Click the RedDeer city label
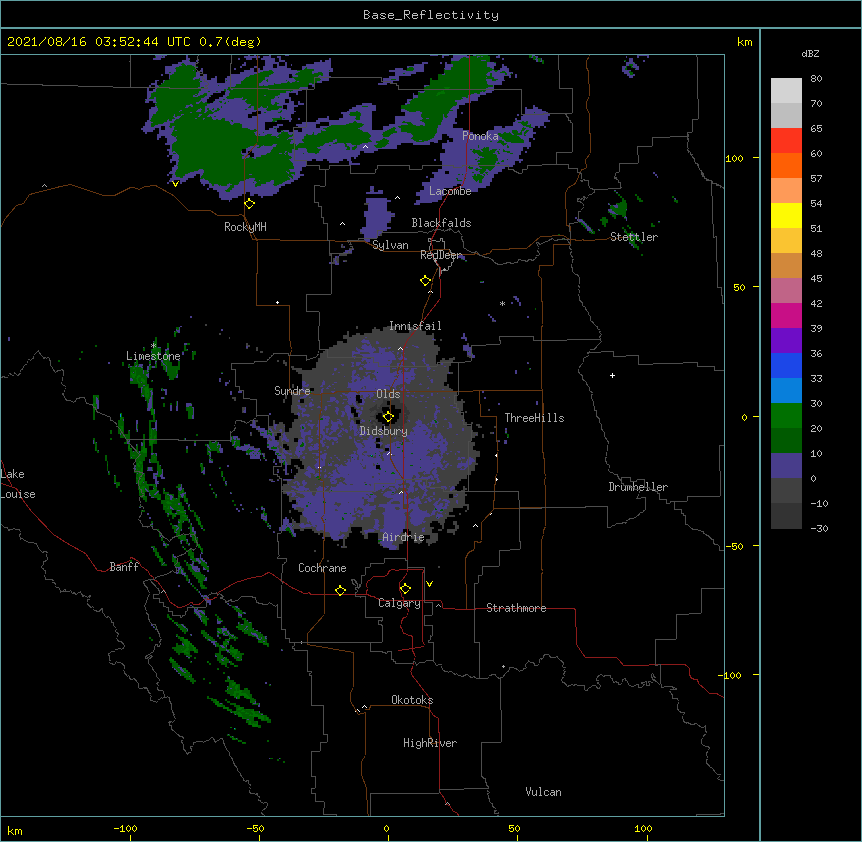The image size is (862, 842). tap(441, 255)
